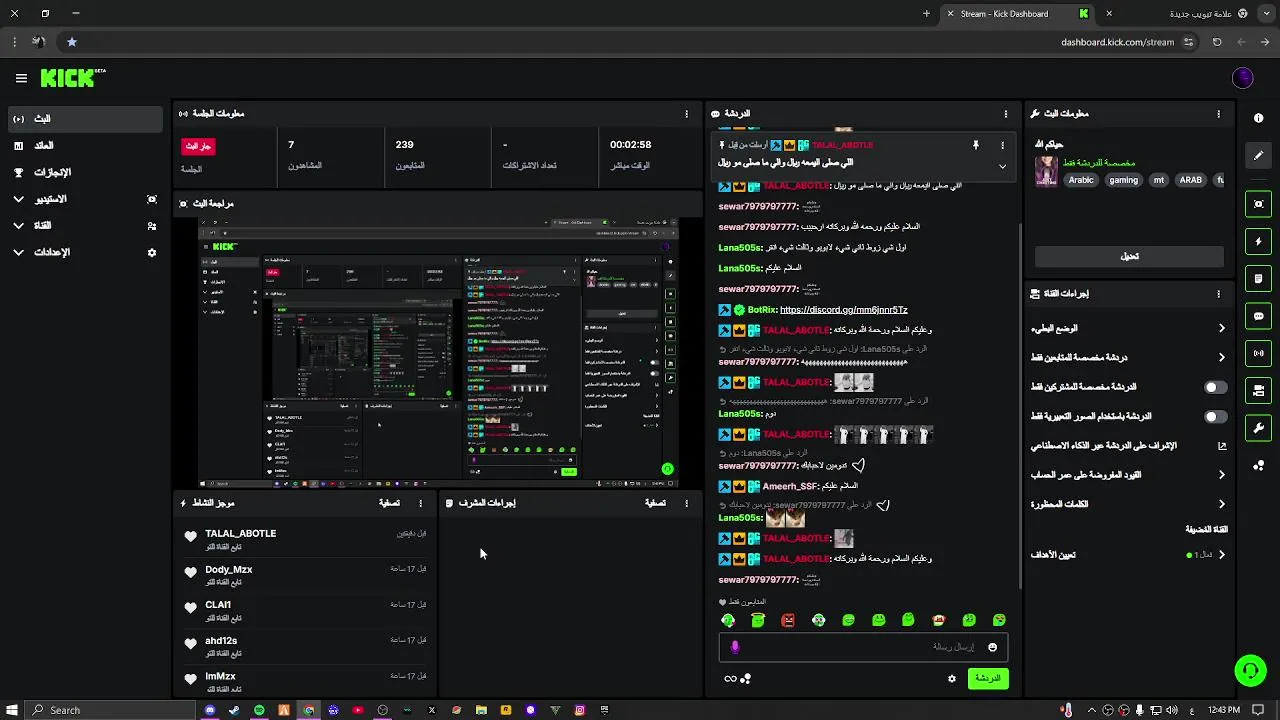The image size is (1280, 720).
Task: Click in the send message input field
Action: click(862, 647)
